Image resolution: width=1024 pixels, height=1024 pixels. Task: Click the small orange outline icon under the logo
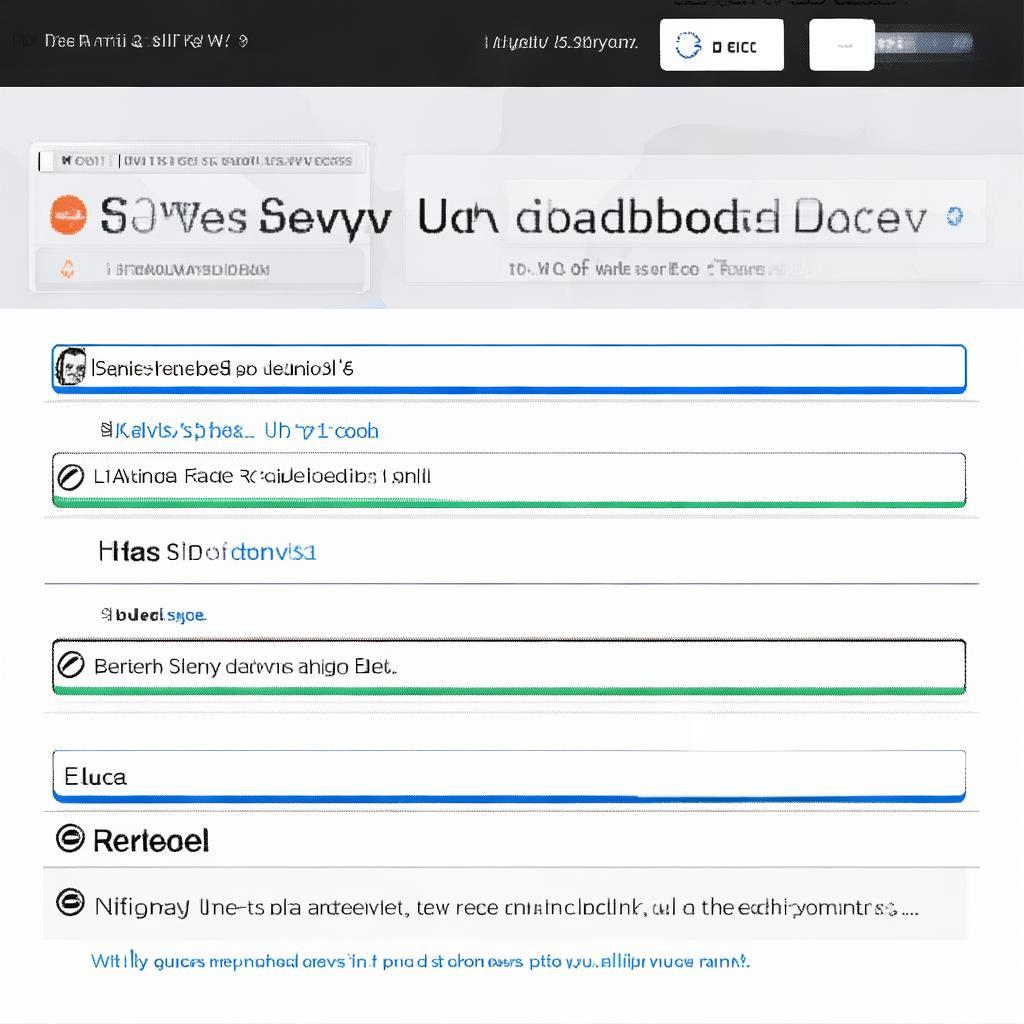tap(67, 268)
